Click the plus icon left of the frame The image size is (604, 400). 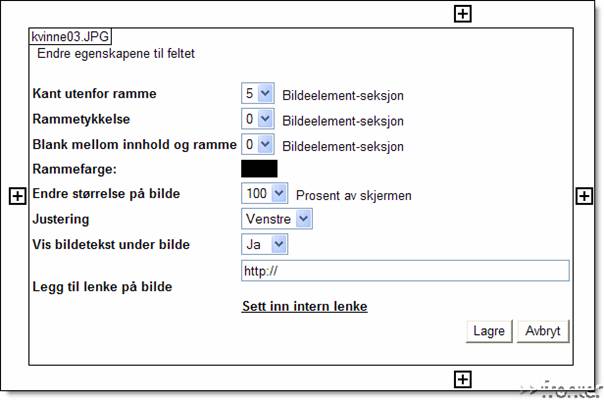pos(17,197)
